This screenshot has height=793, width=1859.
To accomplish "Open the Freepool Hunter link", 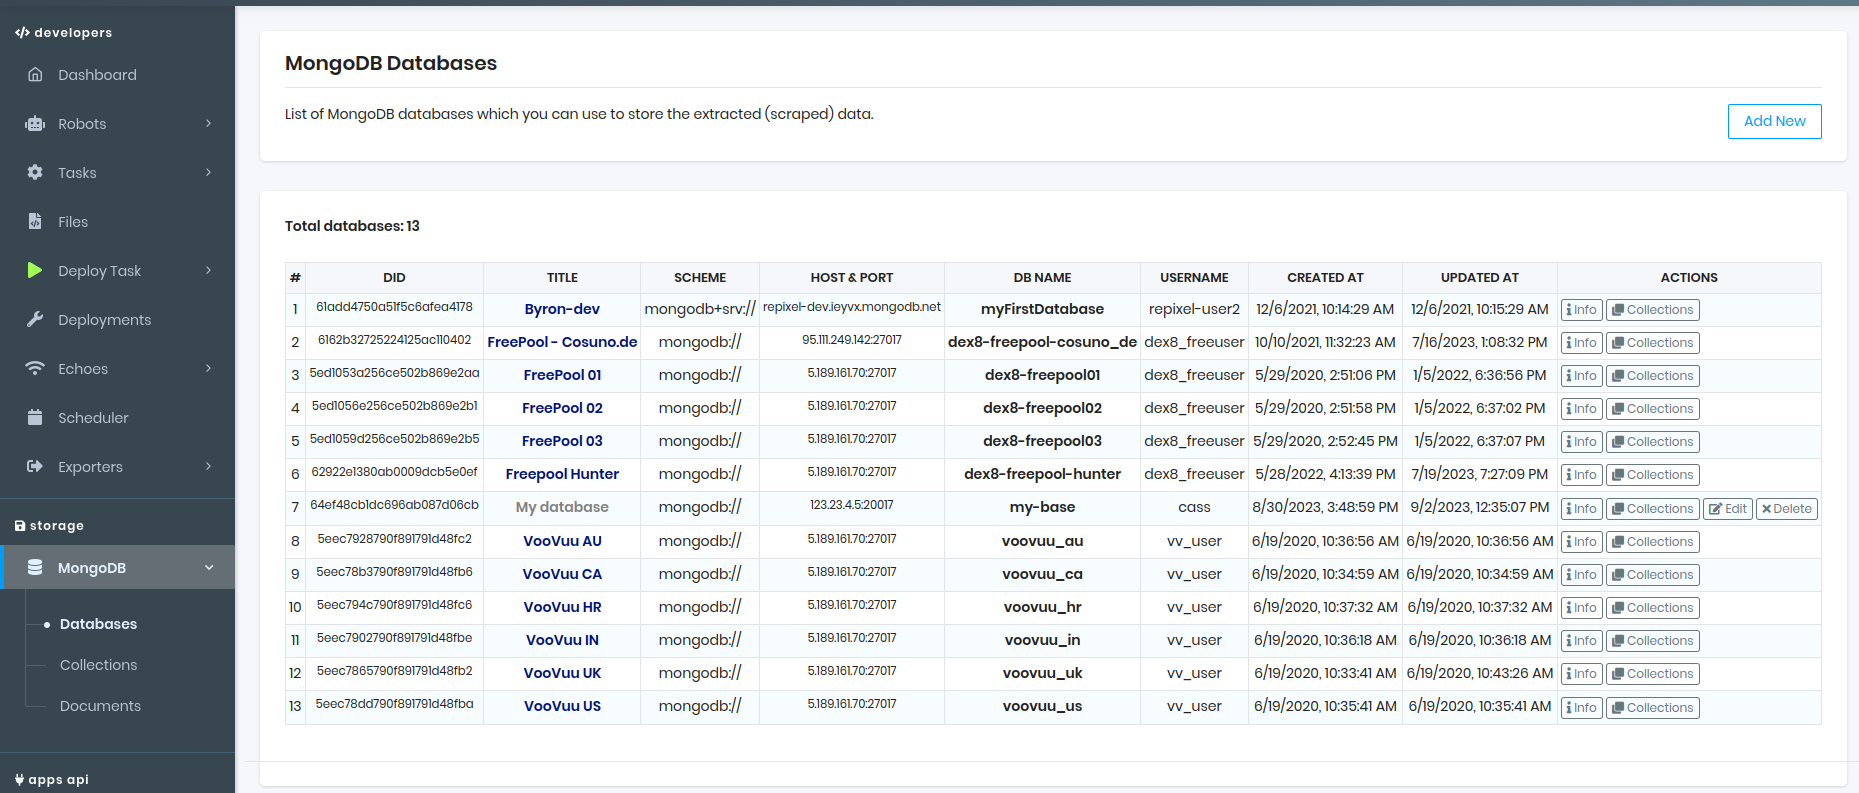I will pos(562,474).
